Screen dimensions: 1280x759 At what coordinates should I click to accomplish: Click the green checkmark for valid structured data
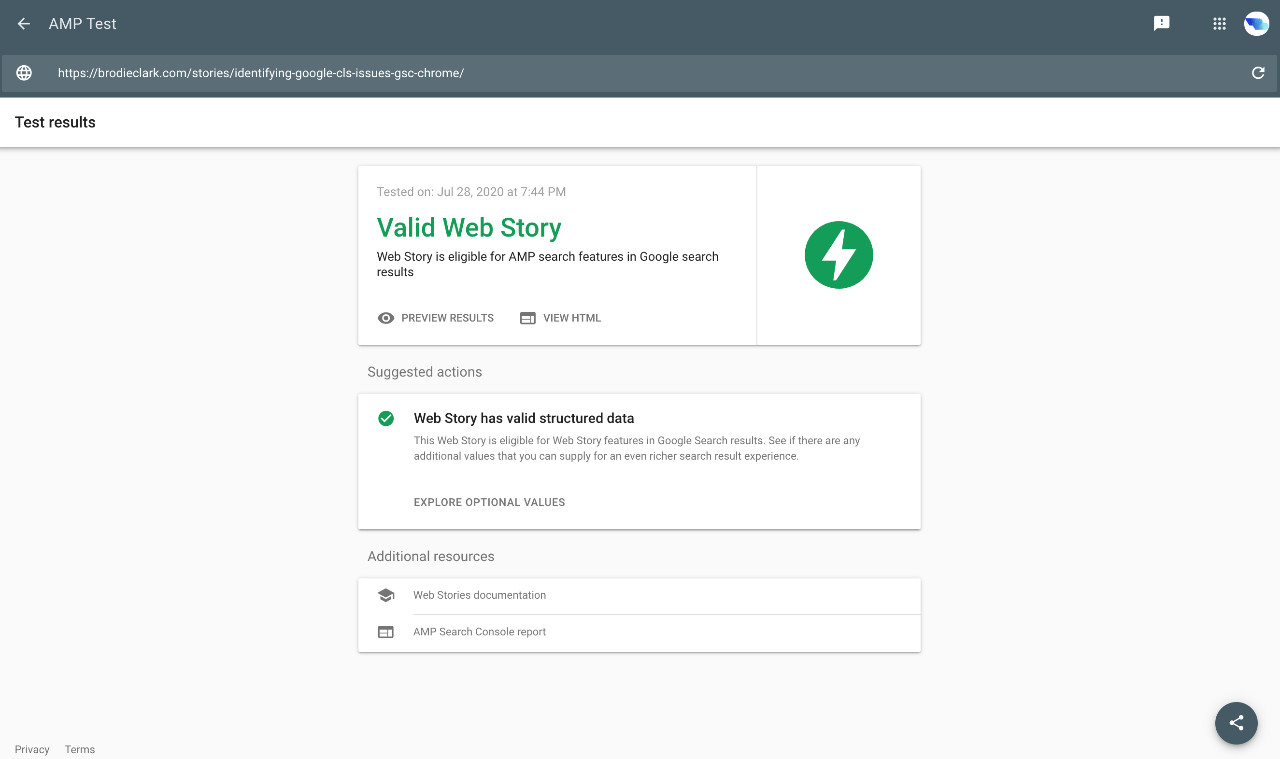point(386,418)
